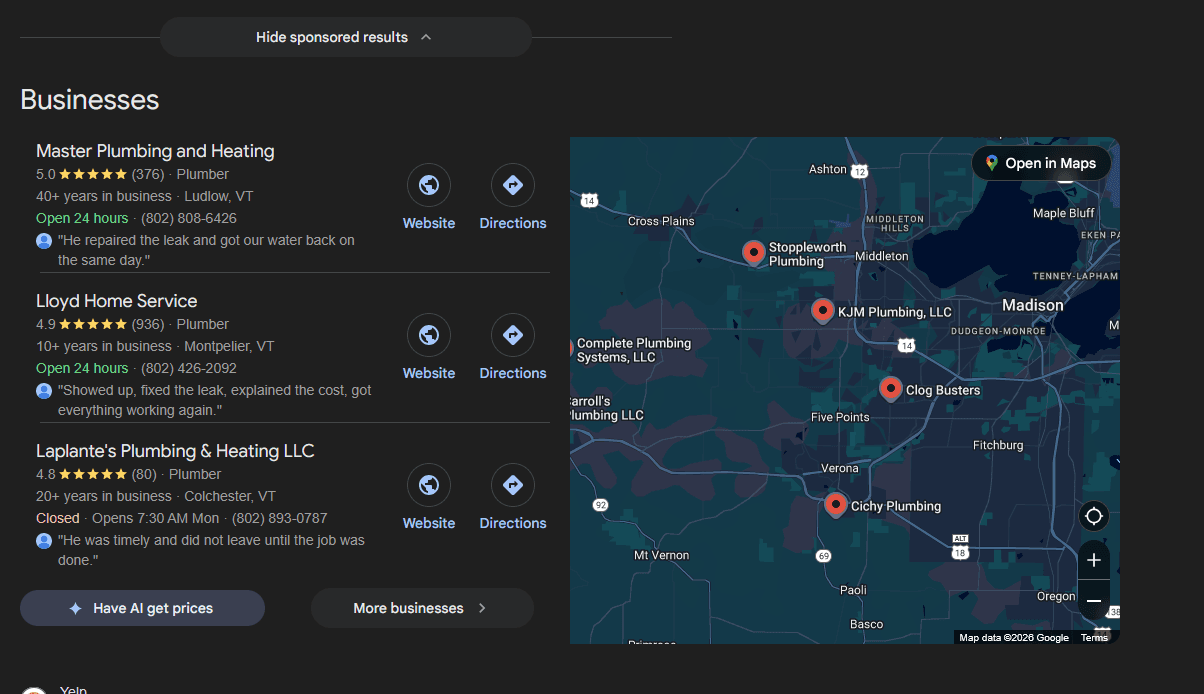
Task: Zoom in on the map
Action: click(1093, 560)
